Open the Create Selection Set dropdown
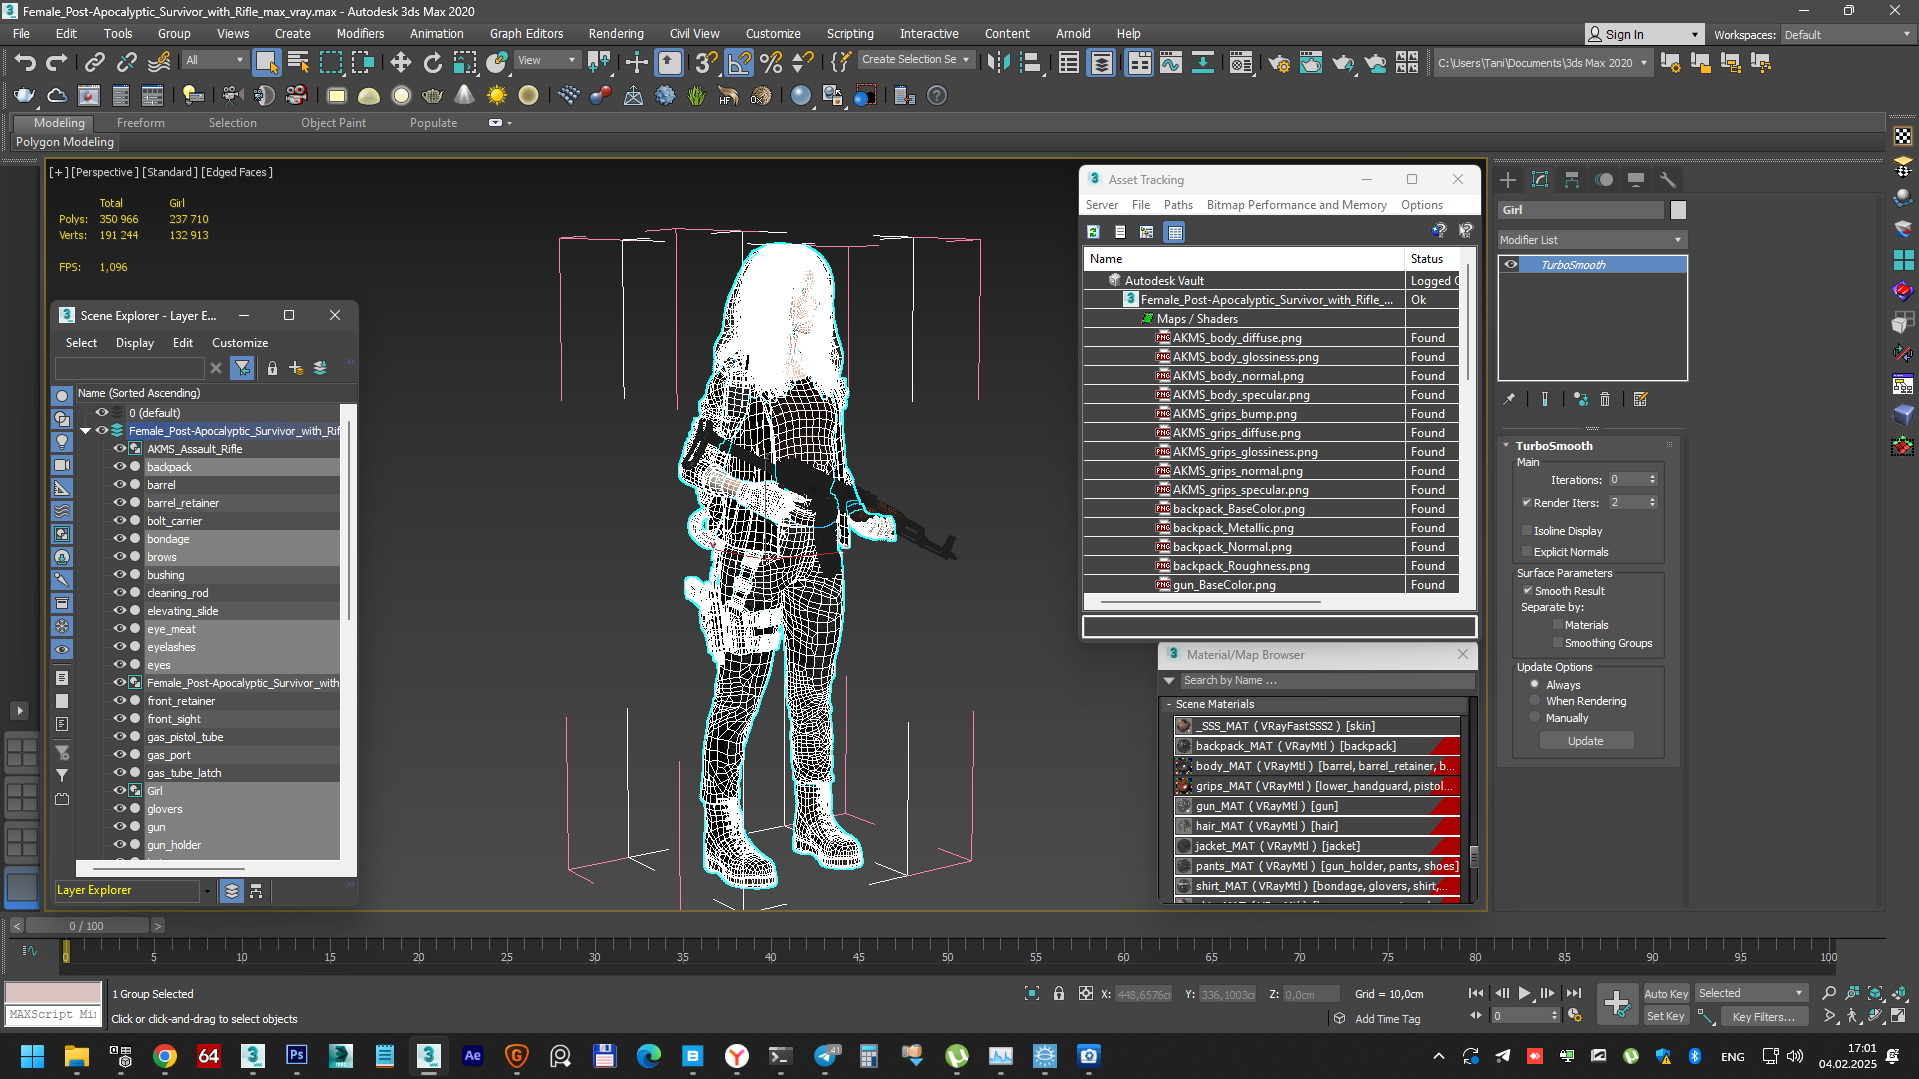The image size is (1919, 1079). [x=915, y=60]
